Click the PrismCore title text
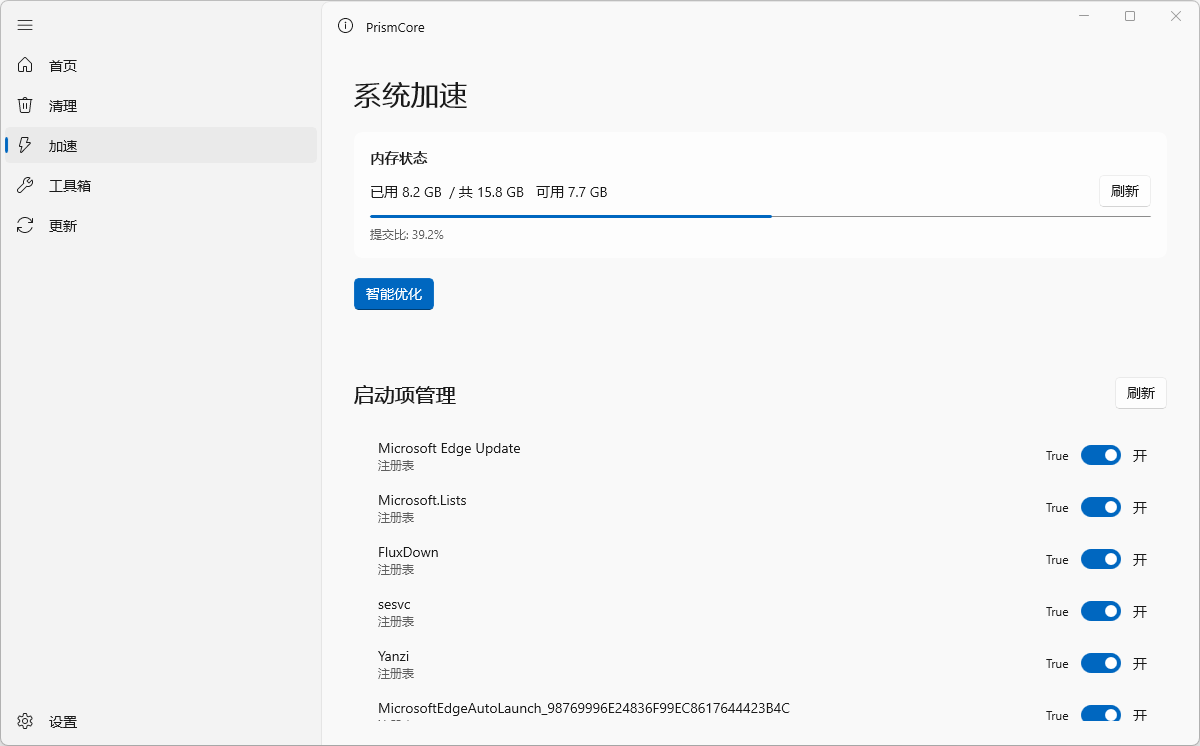Screen dimensions: 1200x746 (x=395, y=28)
